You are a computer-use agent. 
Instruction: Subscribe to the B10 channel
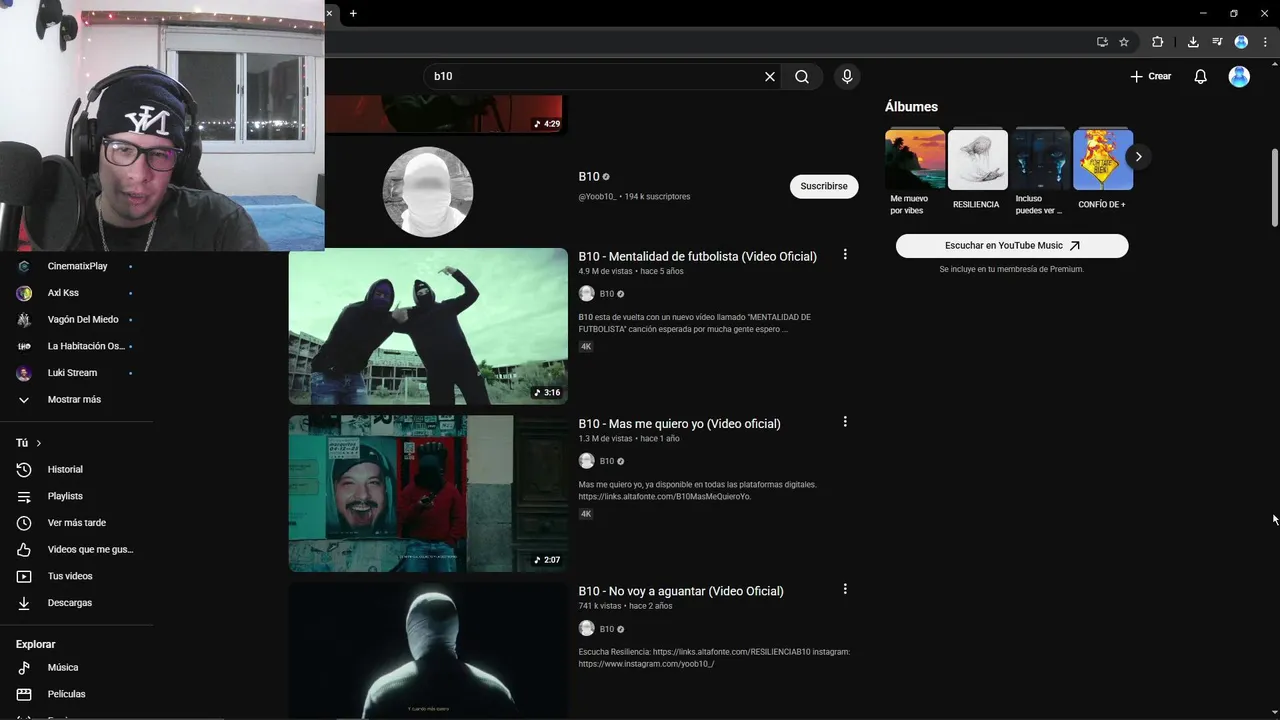824,186
